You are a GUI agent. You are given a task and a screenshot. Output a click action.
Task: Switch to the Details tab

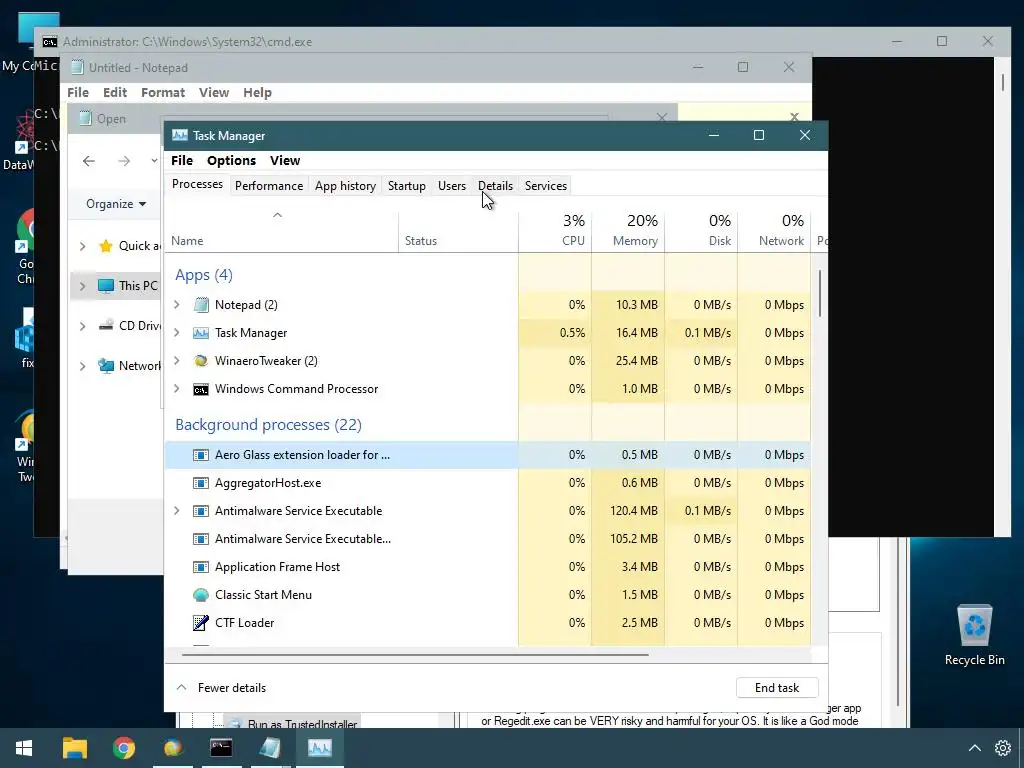(496, 185)
